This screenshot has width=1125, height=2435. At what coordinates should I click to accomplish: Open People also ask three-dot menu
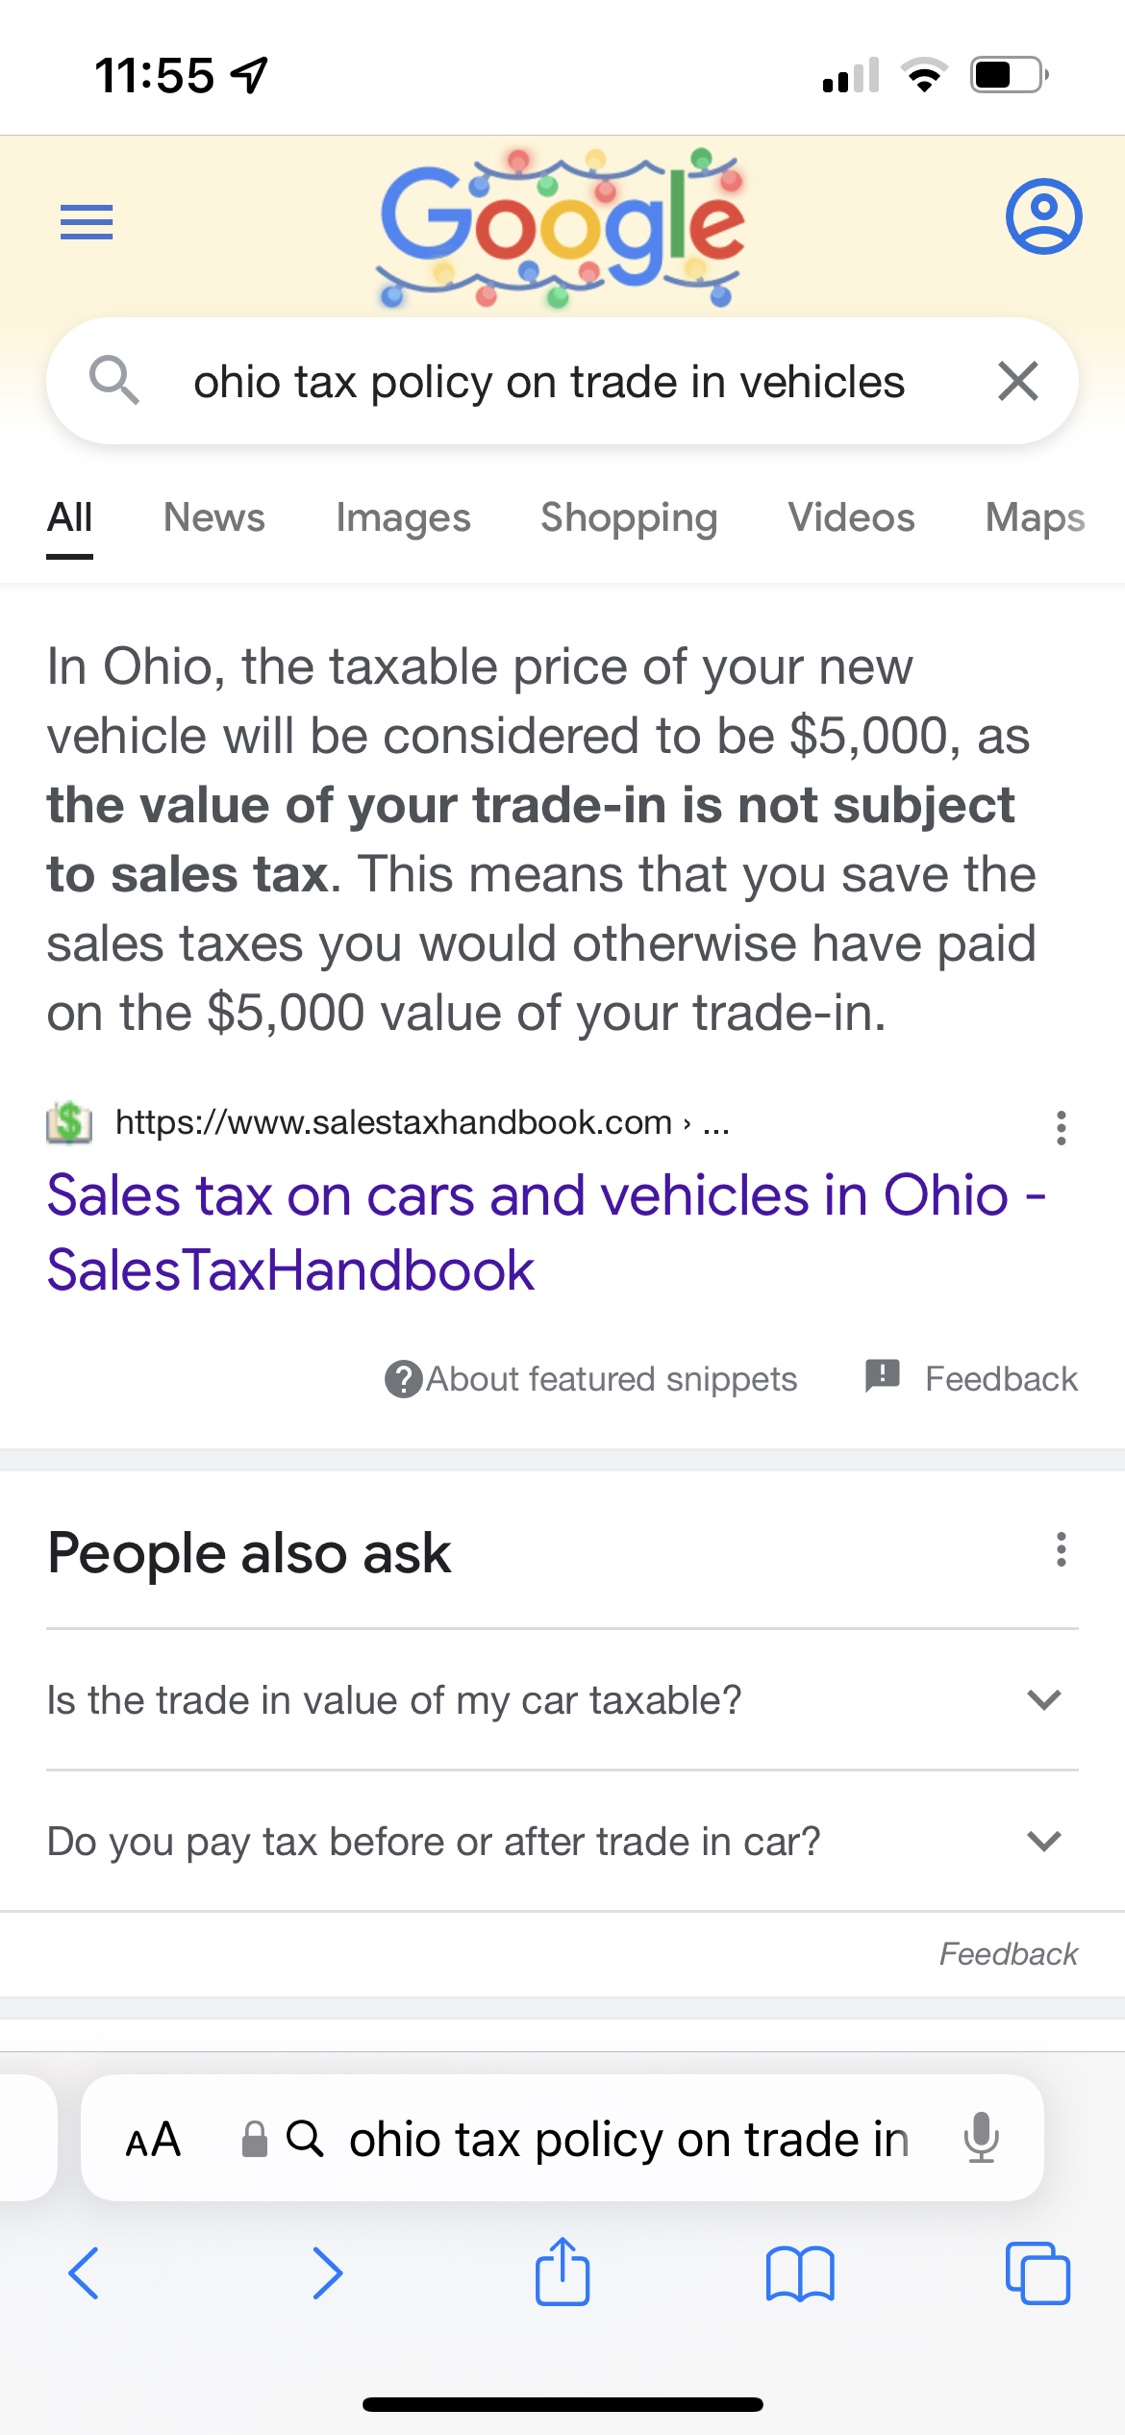(x=1061, y=1550)
